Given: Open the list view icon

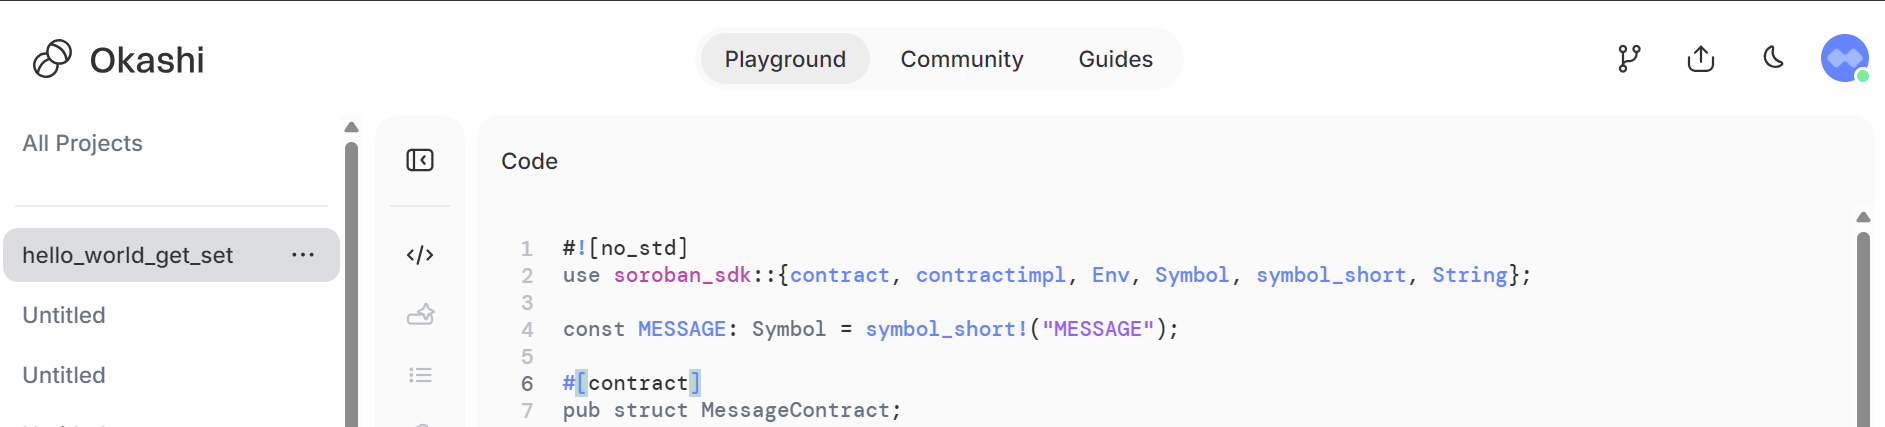Looking at the screenshot, I should click(x=420, y=375).
